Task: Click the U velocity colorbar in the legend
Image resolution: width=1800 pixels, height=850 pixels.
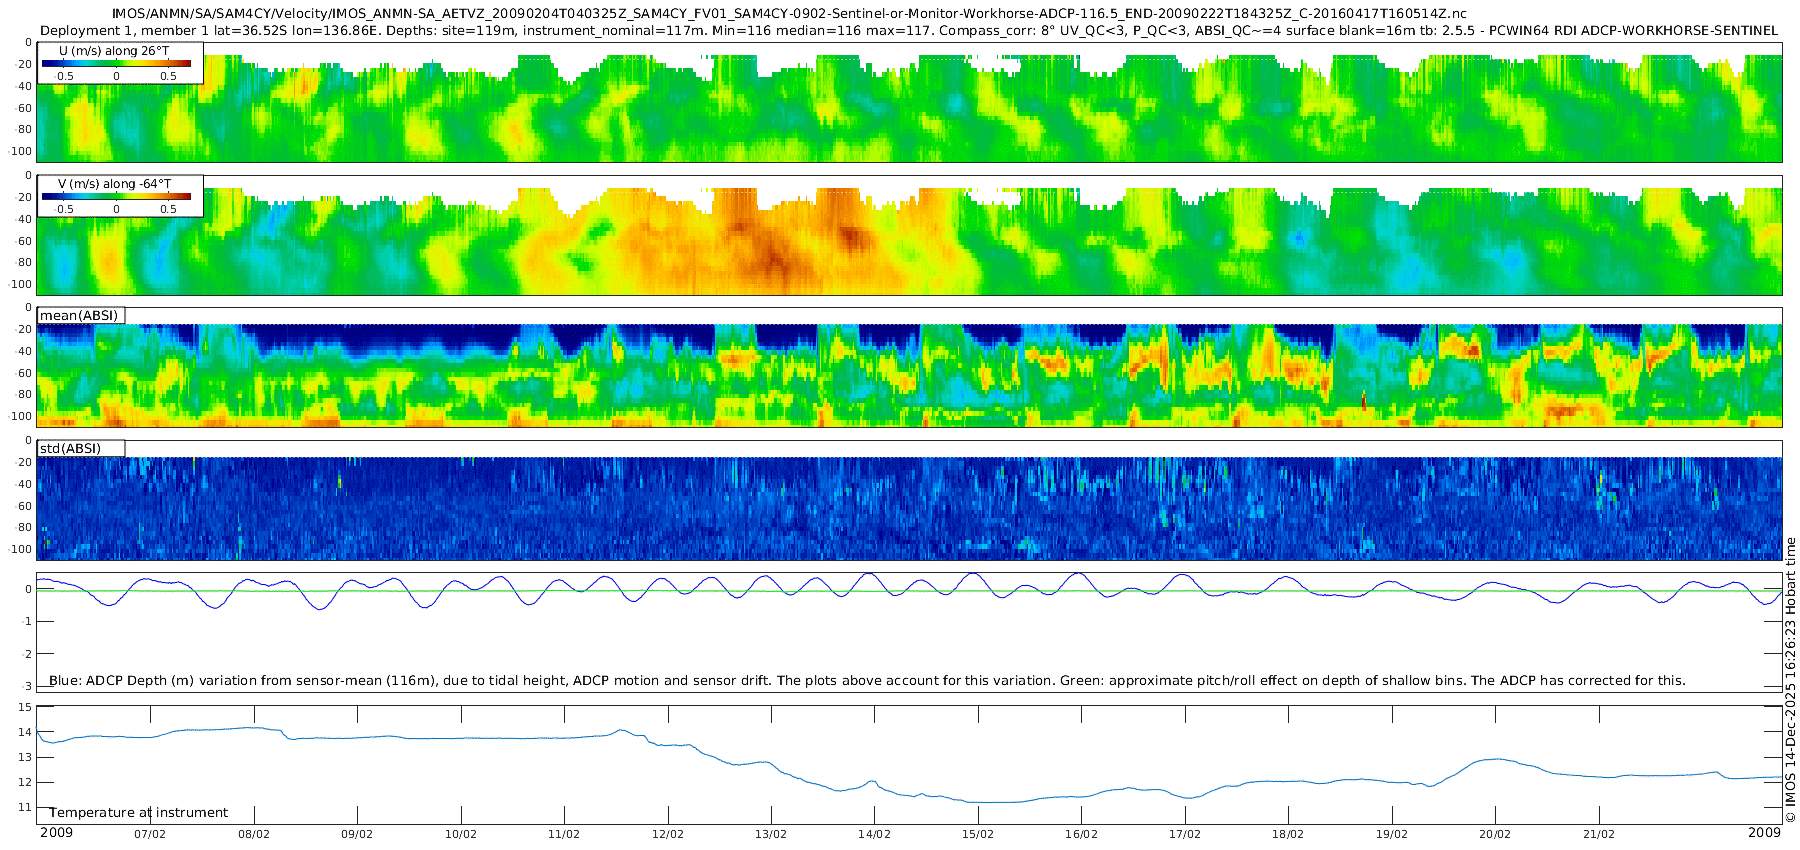Action: coord(116,63)
